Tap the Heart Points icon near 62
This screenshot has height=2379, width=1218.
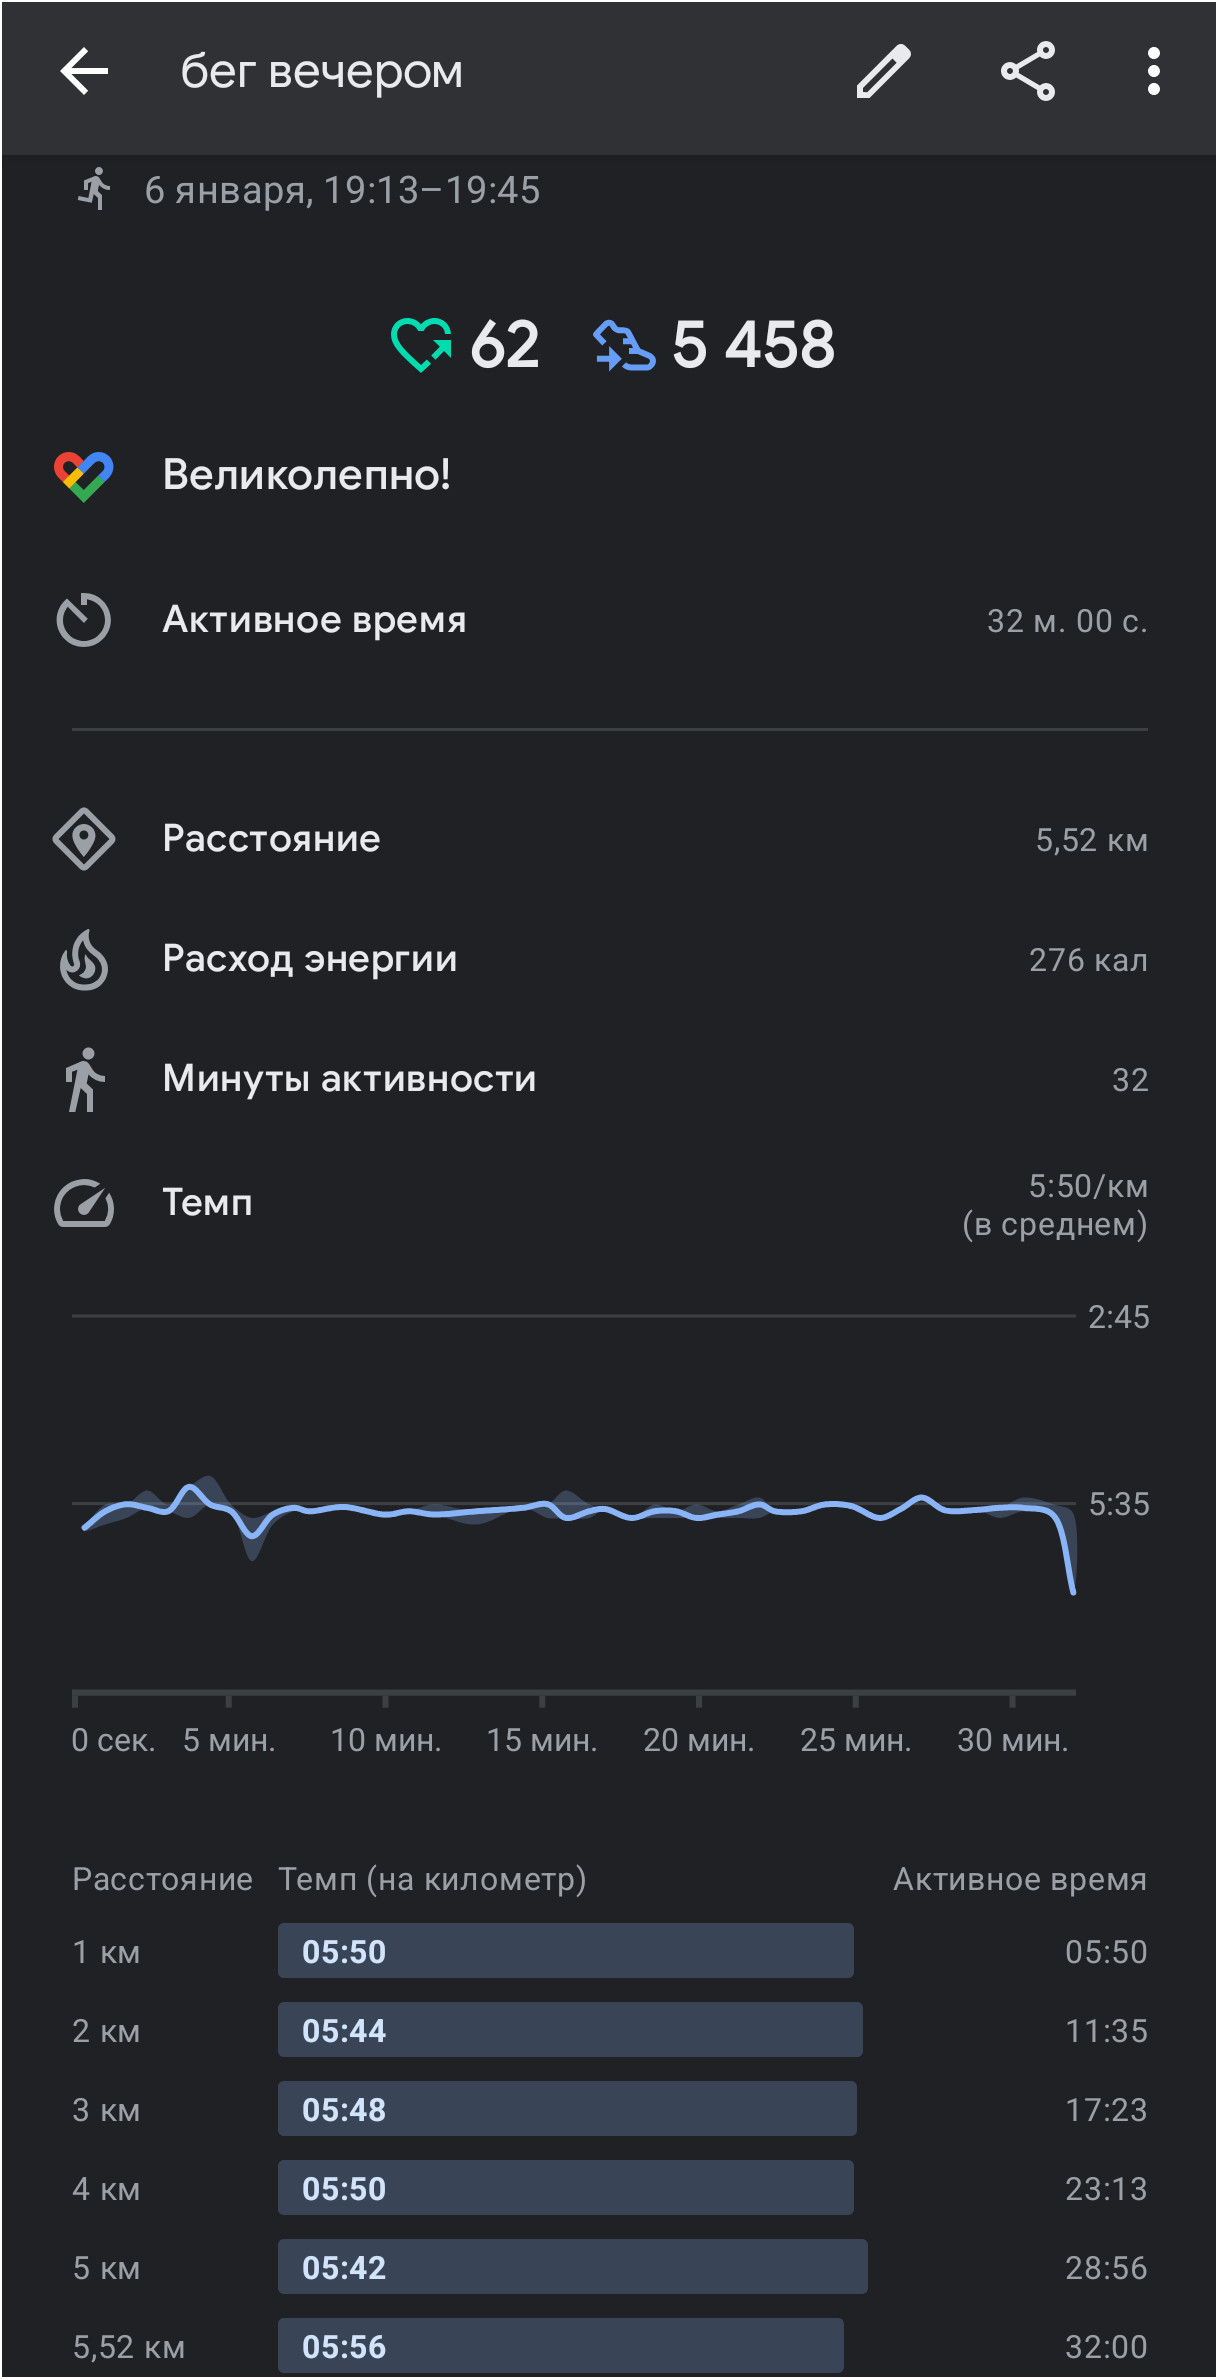point(421,345)
